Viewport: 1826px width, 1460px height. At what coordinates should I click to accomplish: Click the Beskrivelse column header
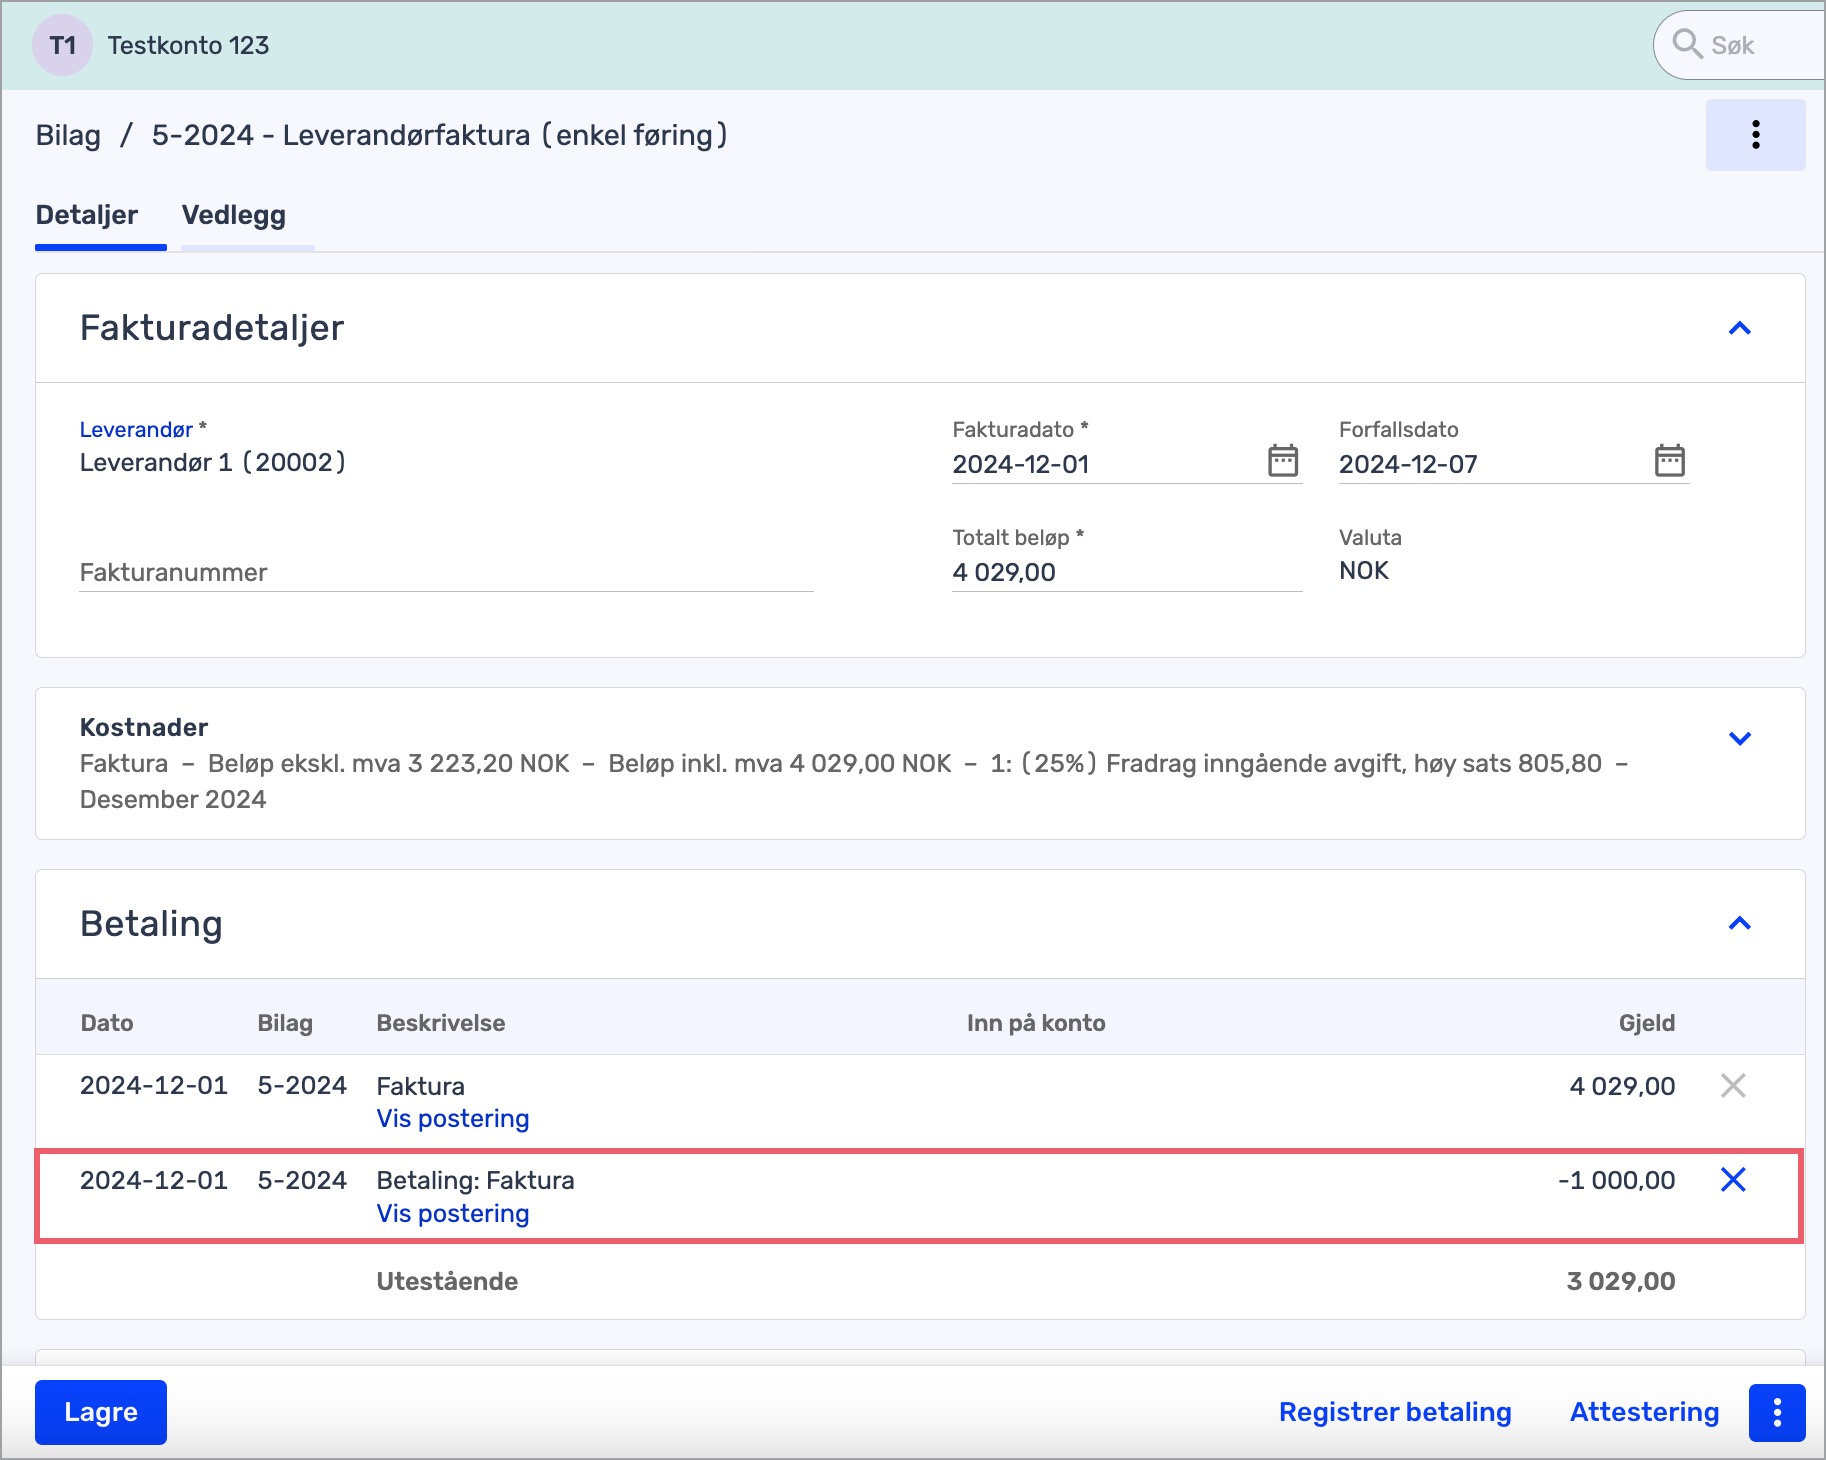point(441,1023)
